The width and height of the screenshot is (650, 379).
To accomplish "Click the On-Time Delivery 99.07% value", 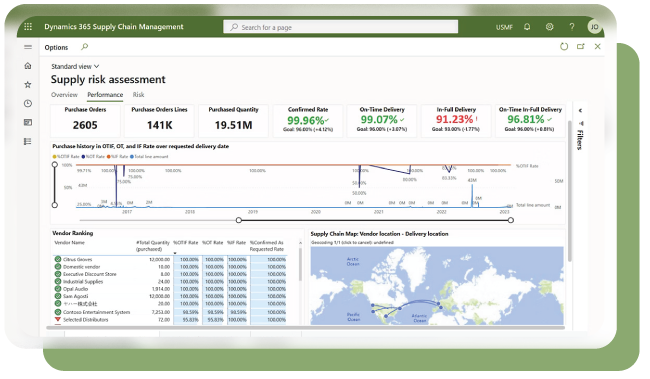I will (379, 119).
